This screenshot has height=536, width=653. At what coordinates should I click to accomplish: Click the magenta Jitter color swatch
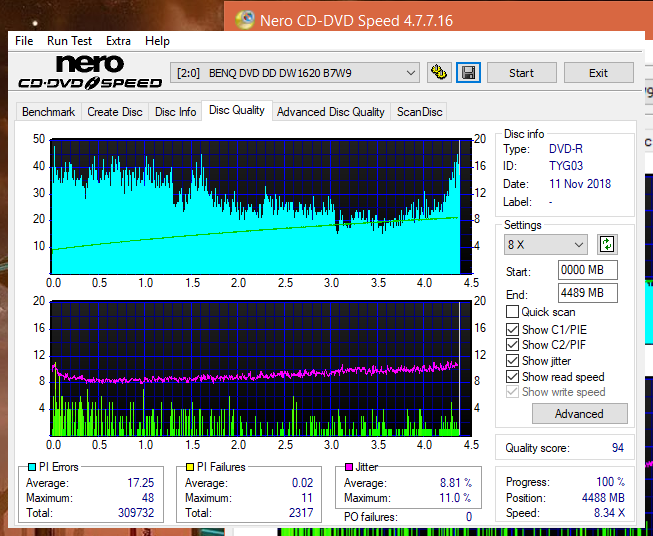point(349,467)
